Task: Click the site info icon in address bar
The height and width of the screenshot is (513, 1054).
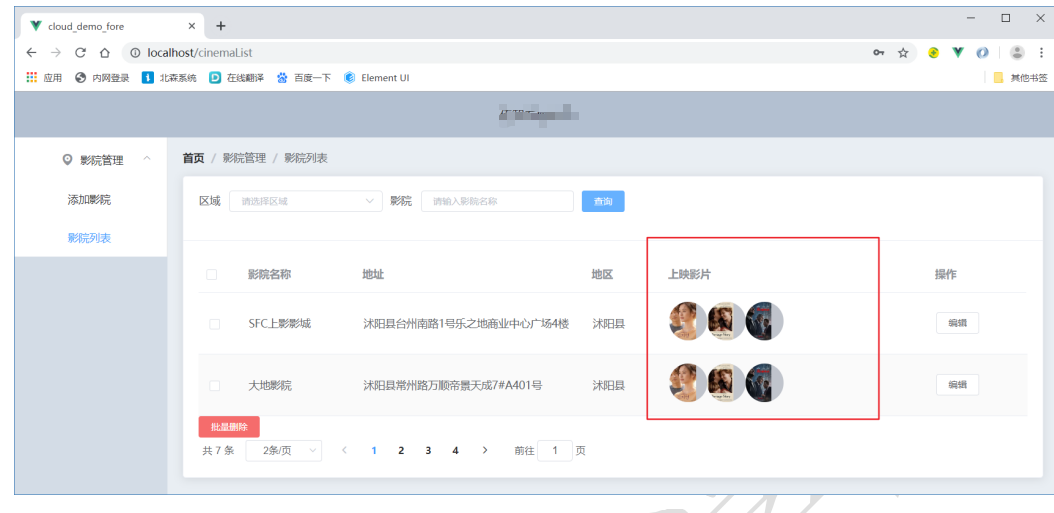Action: tap(135, 52)
